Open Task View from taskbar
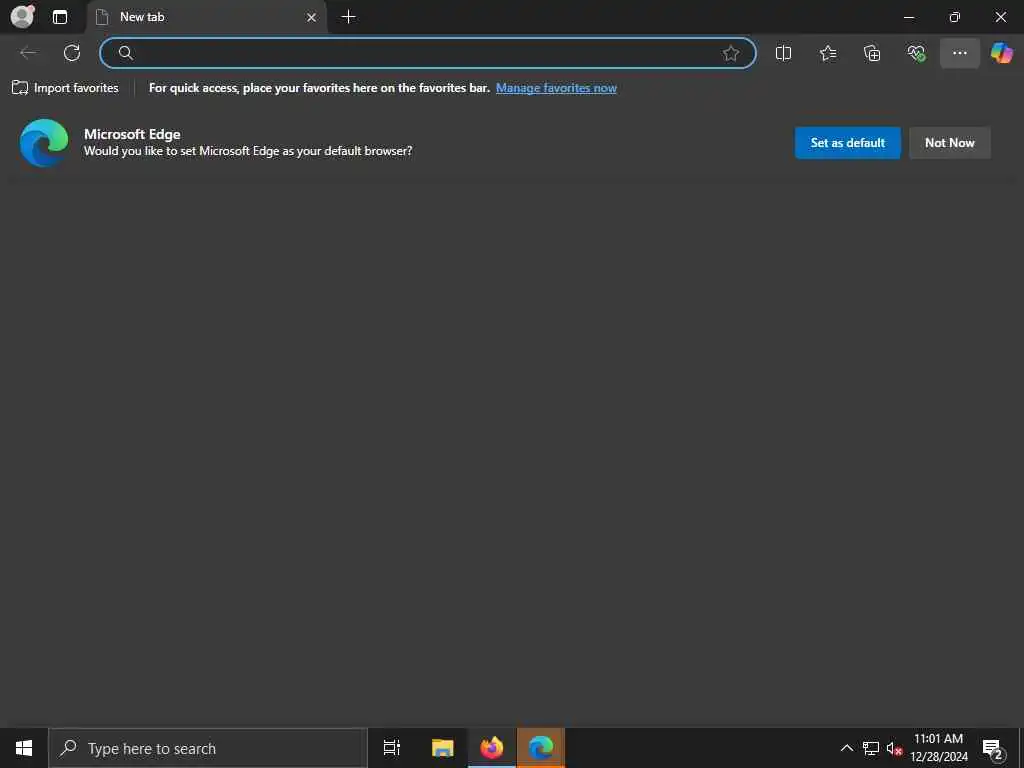Image resolution: width=1024 pixels, height=768 pixels. pyautogui.click(x=392, y=748)
